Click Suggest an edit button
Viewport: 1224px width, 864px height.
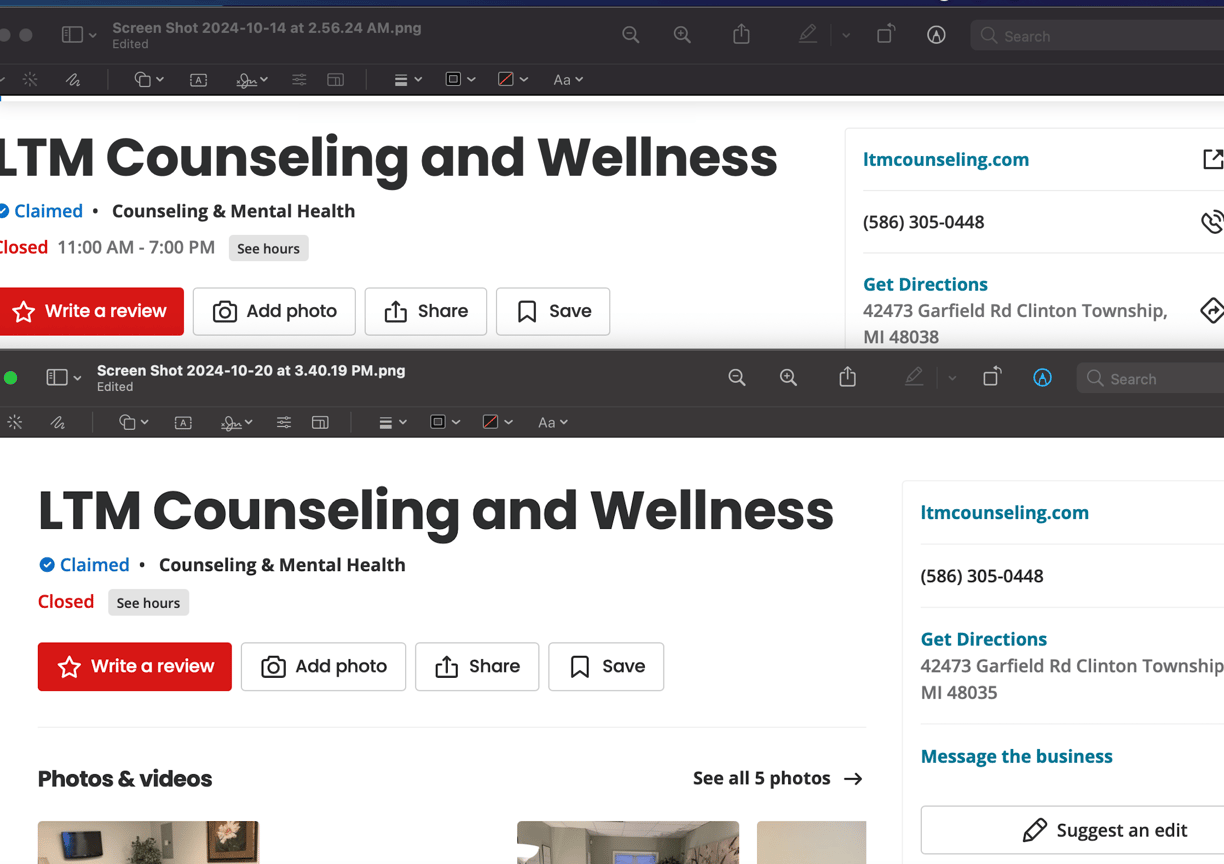point(1073,830)
